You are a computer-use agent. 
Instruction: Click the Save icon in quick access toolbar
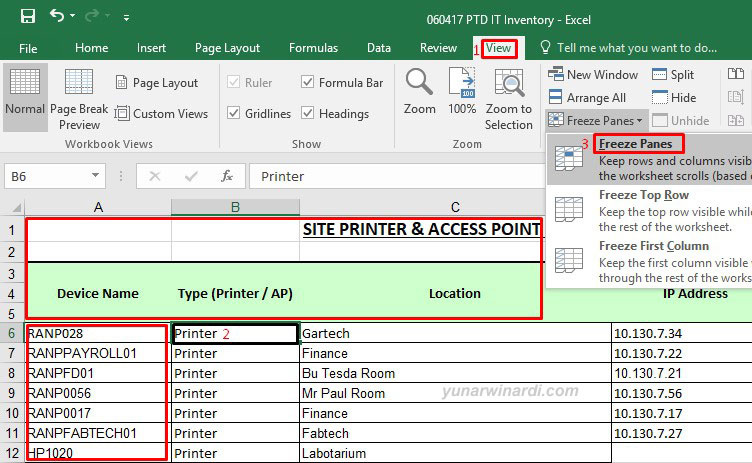pyautogui.click(x=28, y=17)
